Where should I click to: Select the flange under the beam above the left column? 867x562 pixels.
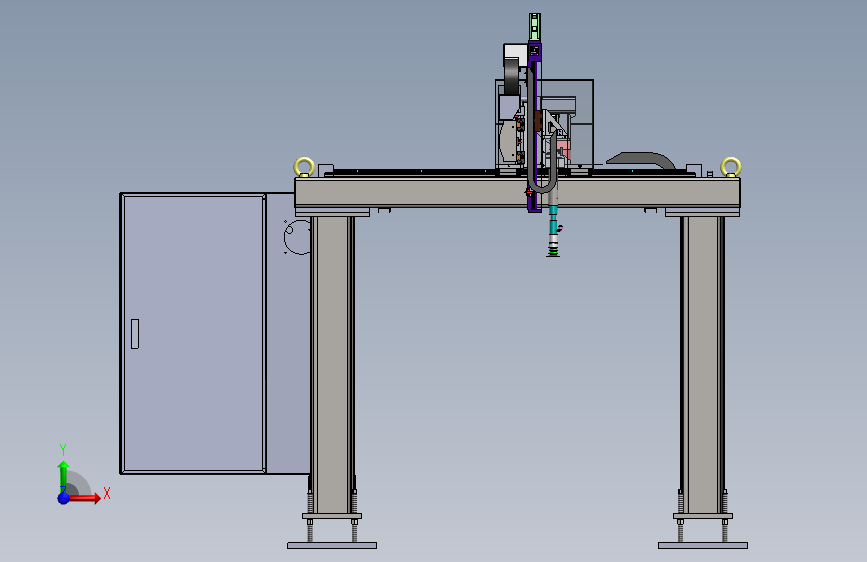pos(332,212)
